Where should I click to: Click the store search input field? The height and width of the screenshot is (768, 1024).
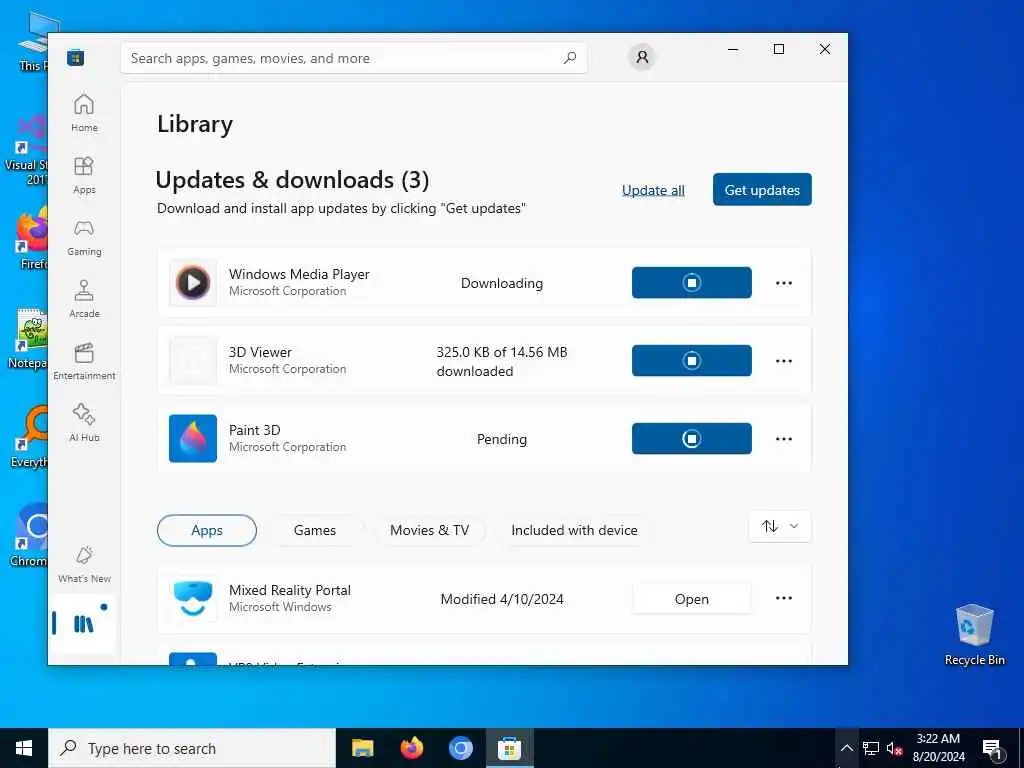(353, 58)
